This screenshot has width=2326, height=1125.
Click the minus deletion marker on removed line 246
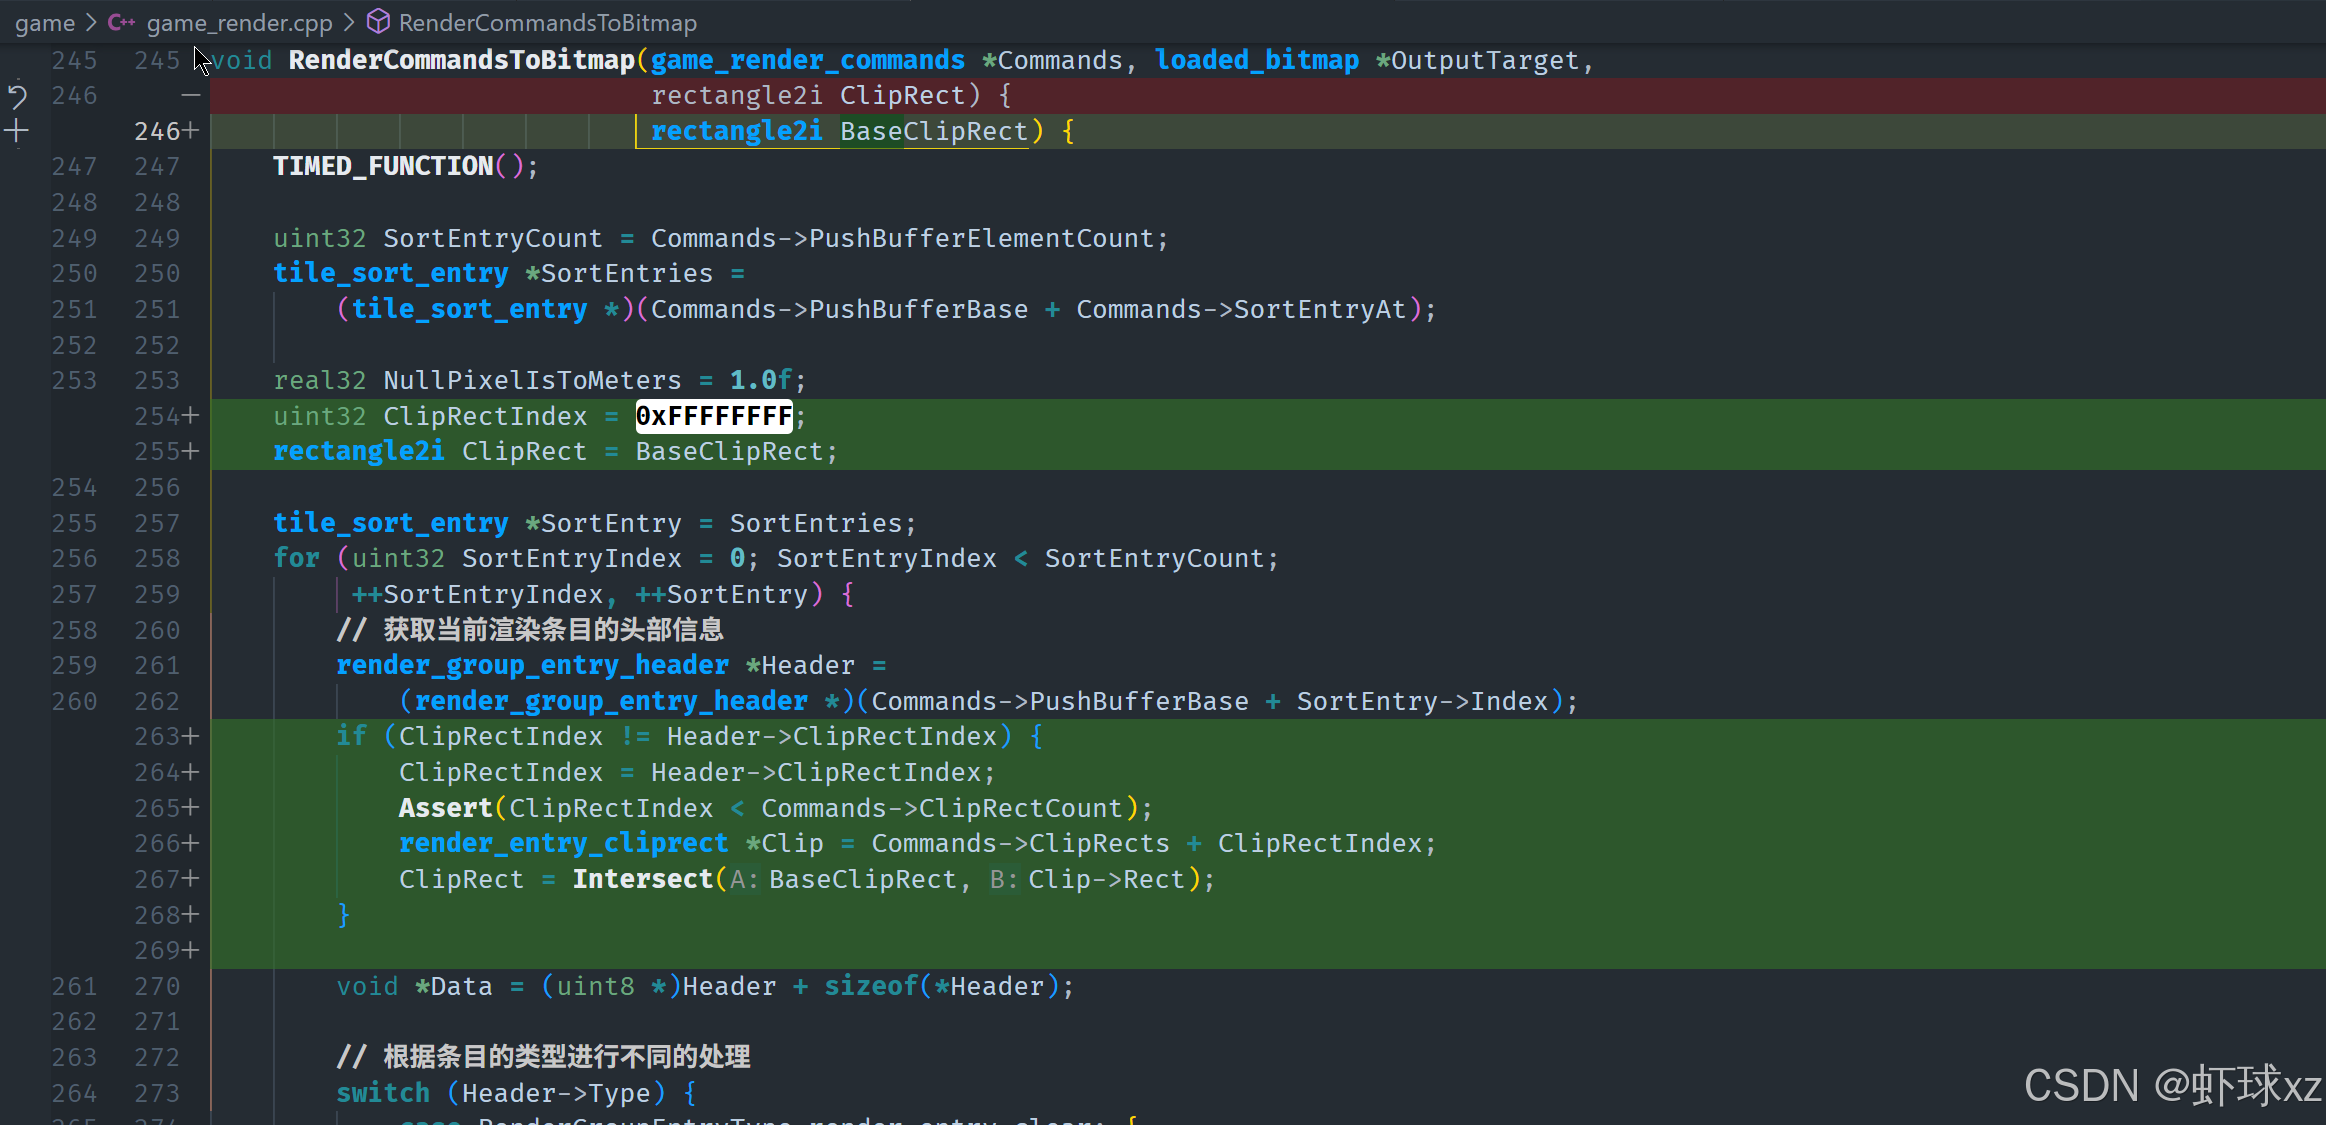pyautogui.click(x=191, y=96)
